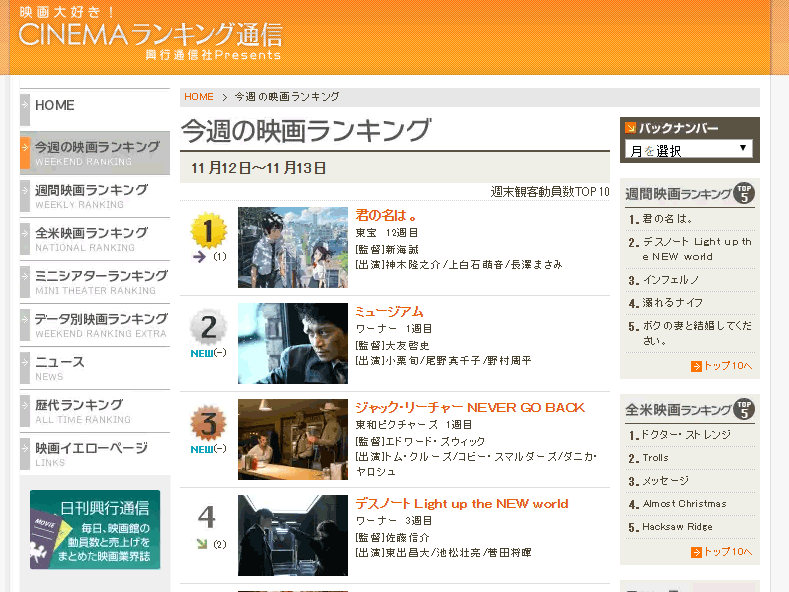Click the gold number 1 rank badge
The width and height of the screenshot is (789, 592).
click(x=208, y=231)
